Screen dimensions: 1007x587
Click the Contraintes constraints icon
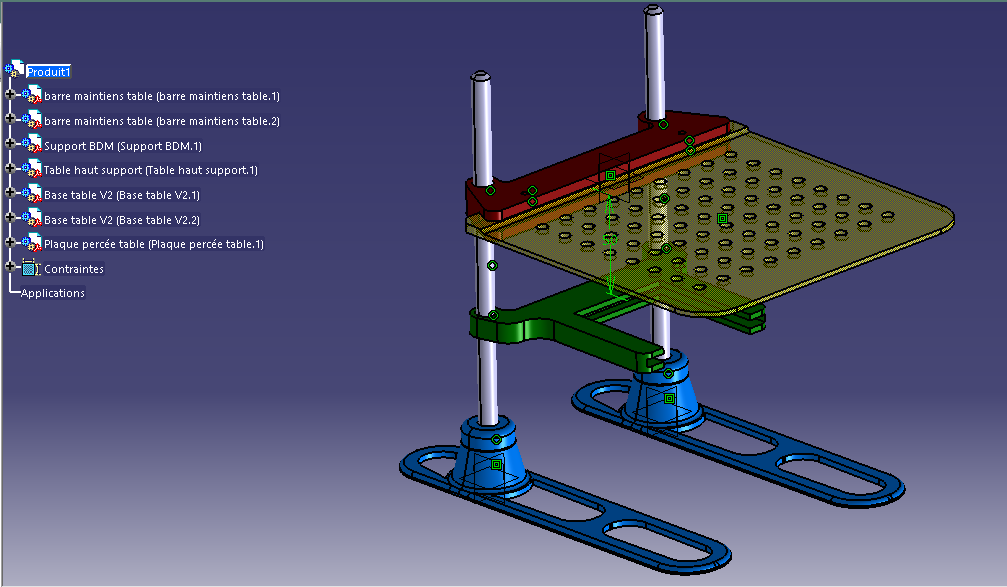point(31,268)
